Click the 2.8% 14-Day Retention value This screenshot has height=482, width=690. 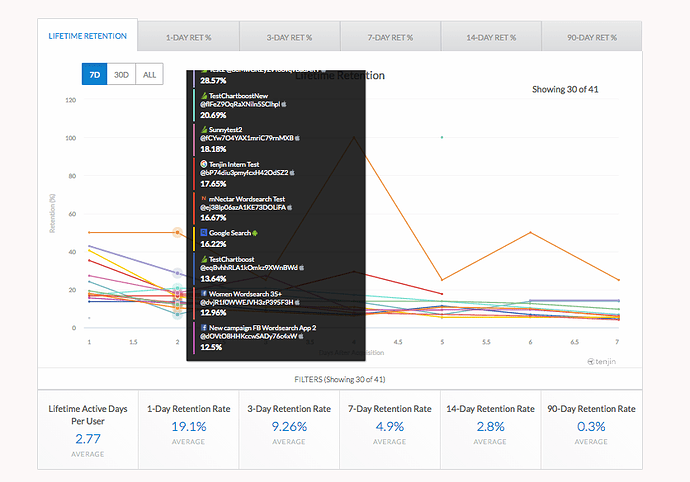490,426
